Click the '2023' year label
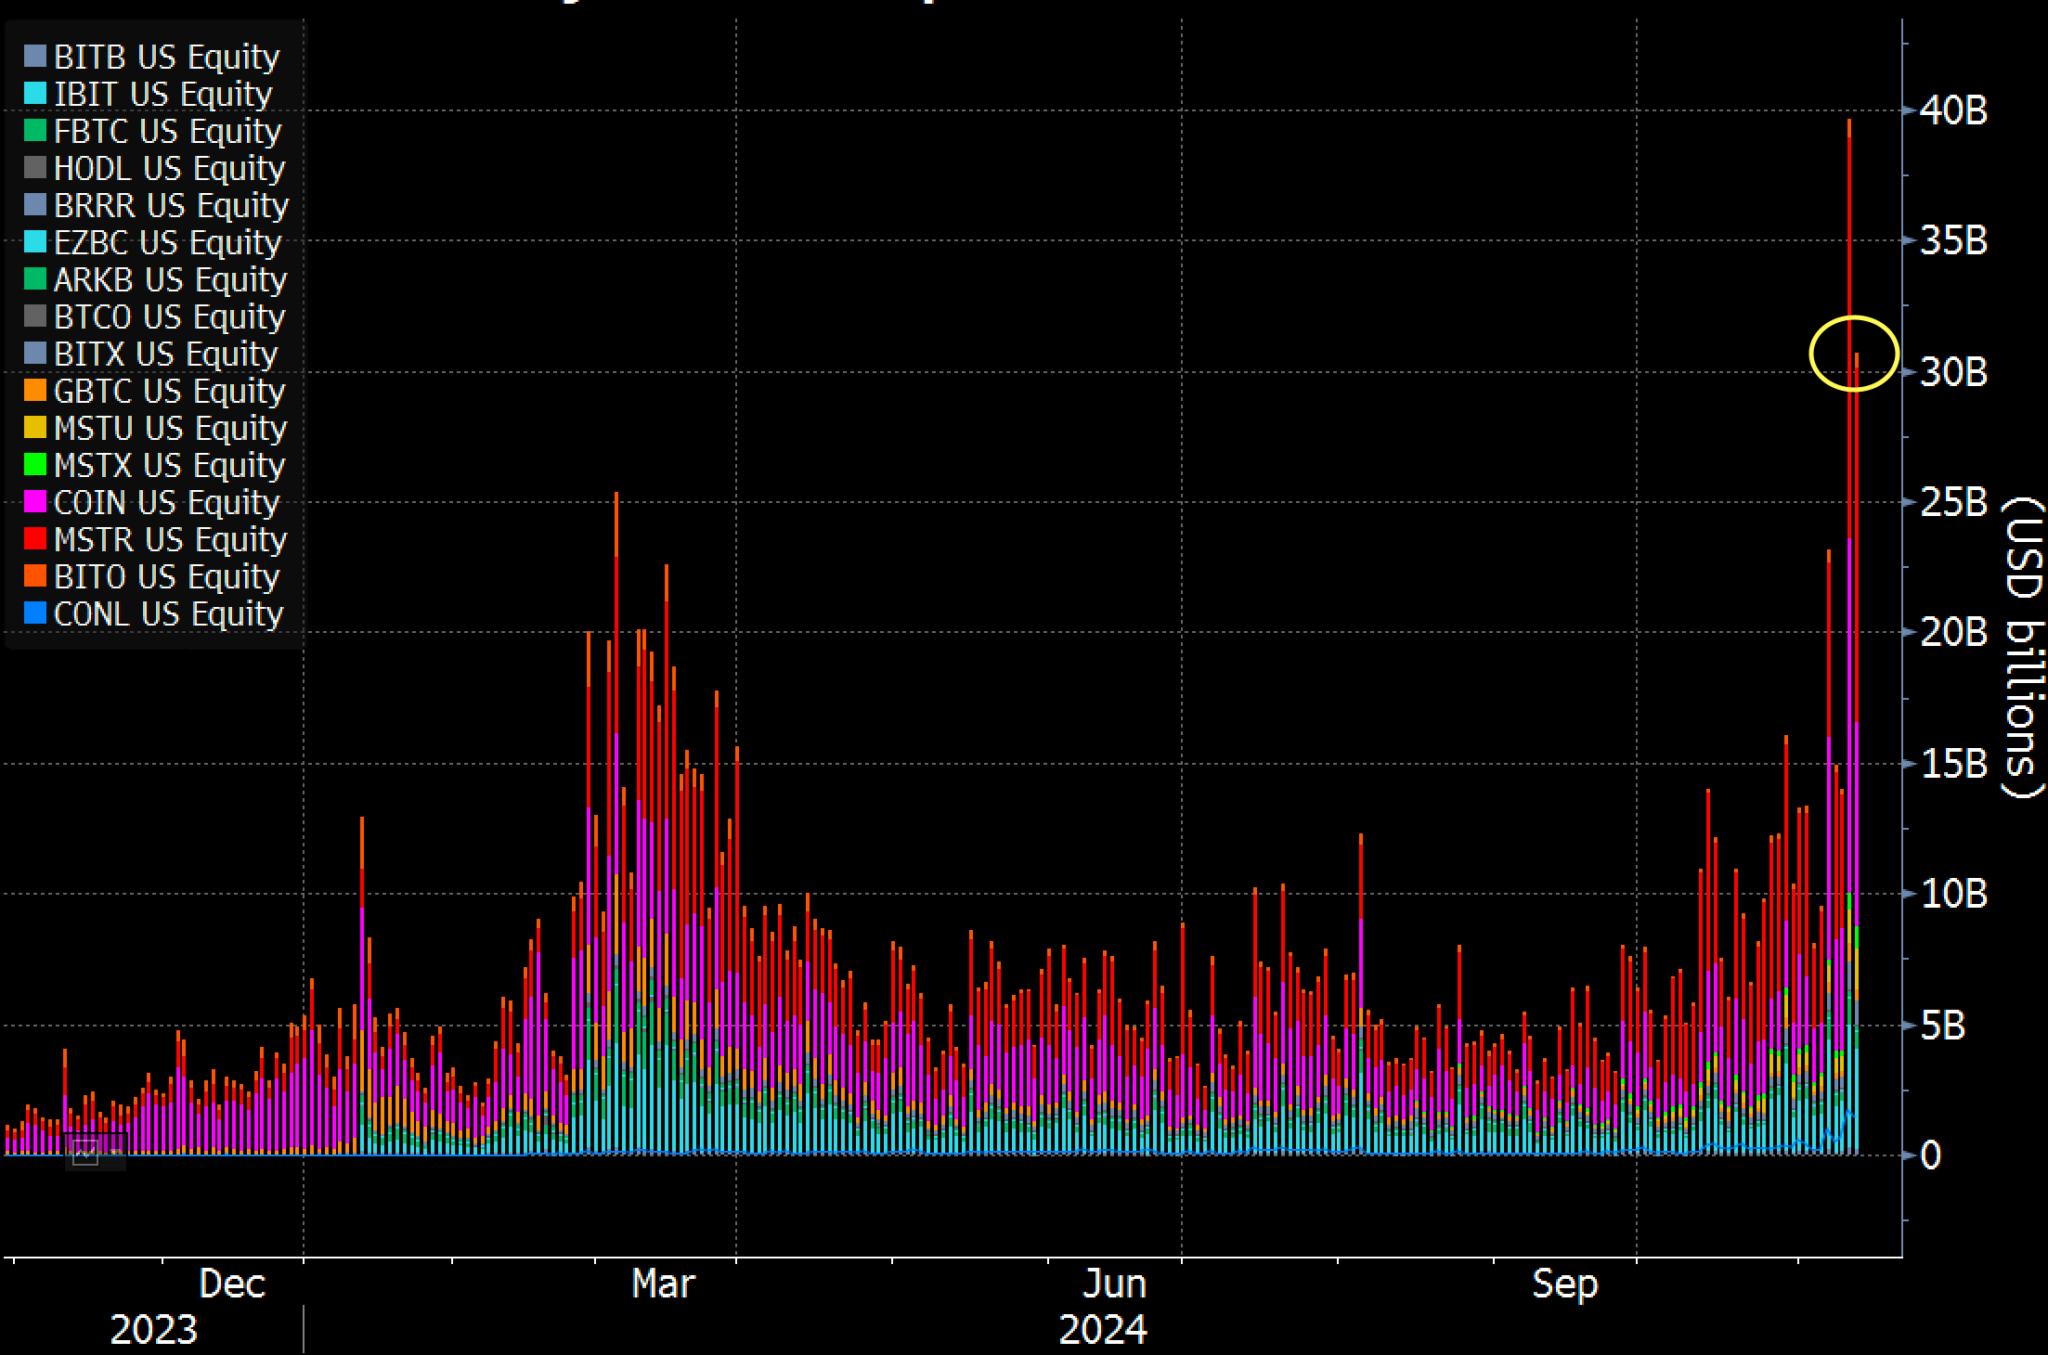 click(x=153, y=1330)
